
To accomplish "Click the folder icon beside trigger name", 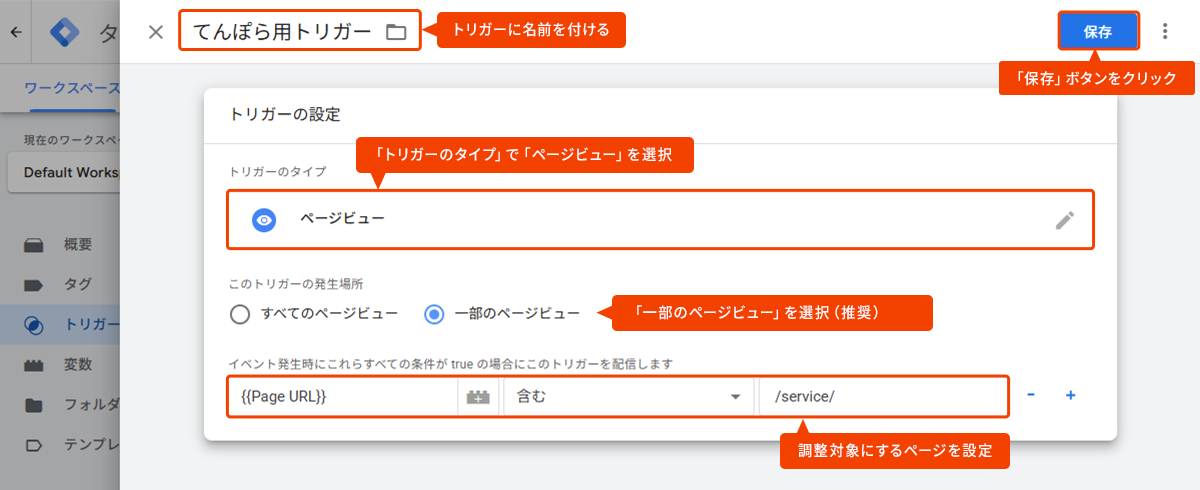I will (396, 32).
